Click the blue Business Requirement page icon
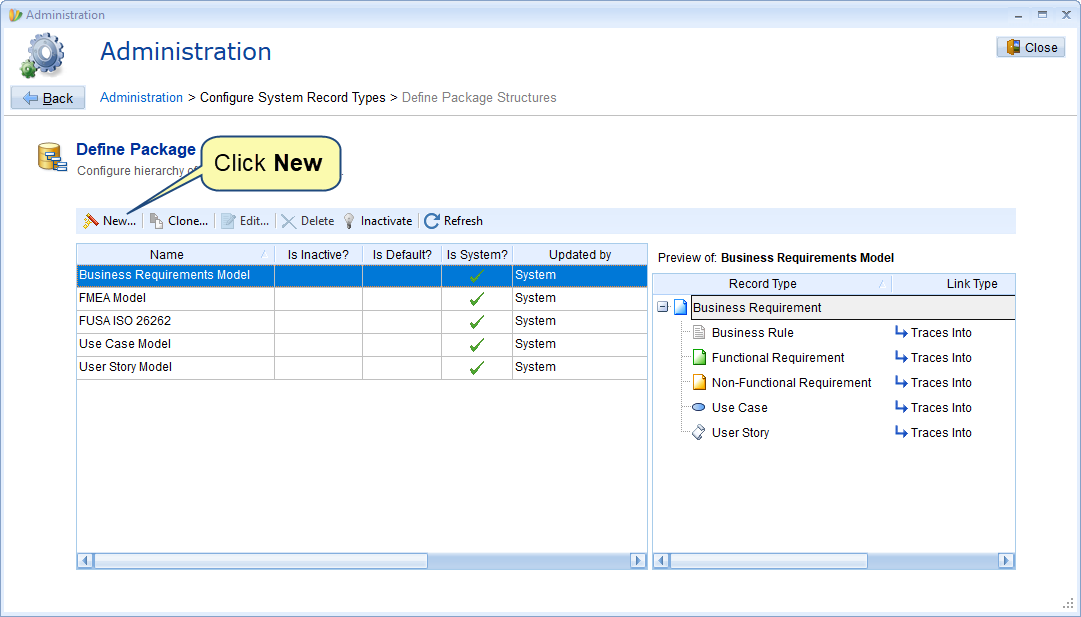The height and width of the screenshot is (617, 1081). point(680,307)
